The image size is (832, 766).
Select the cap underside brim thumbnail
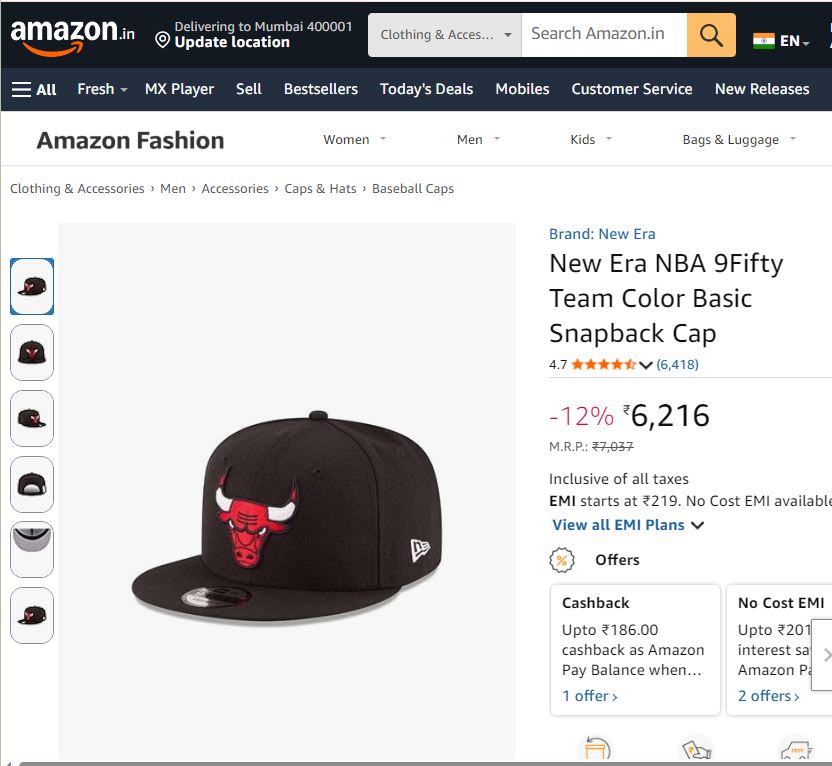pyautogui.click(x=31, y=549)
